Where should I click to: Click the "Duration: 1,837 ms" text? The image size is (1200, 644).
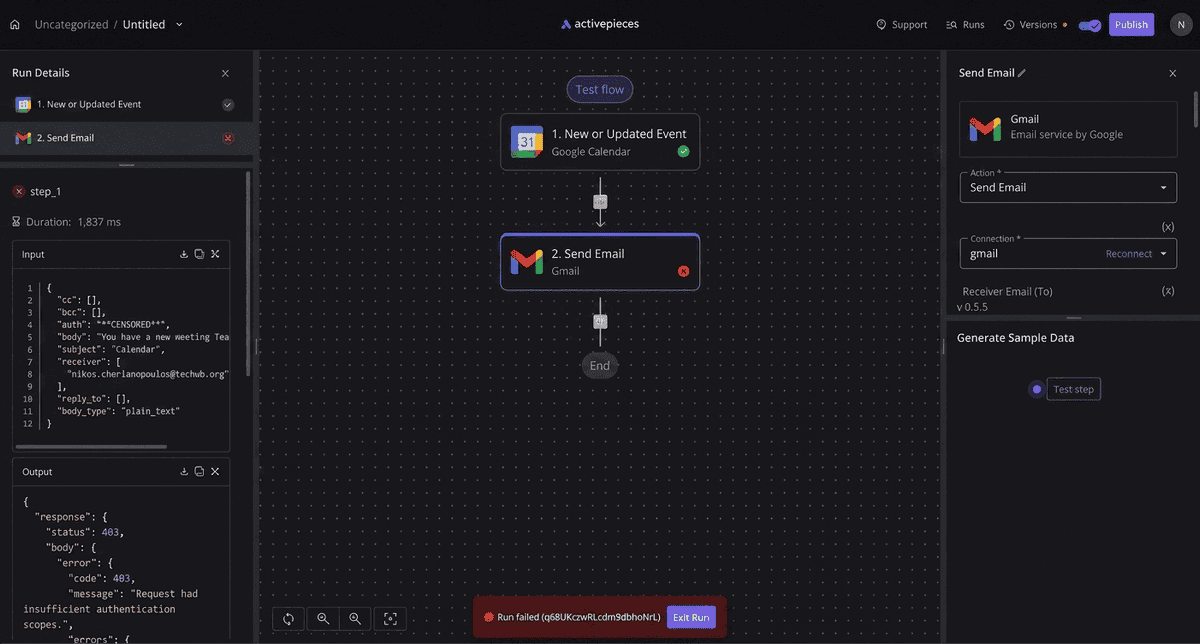point(71,222)
